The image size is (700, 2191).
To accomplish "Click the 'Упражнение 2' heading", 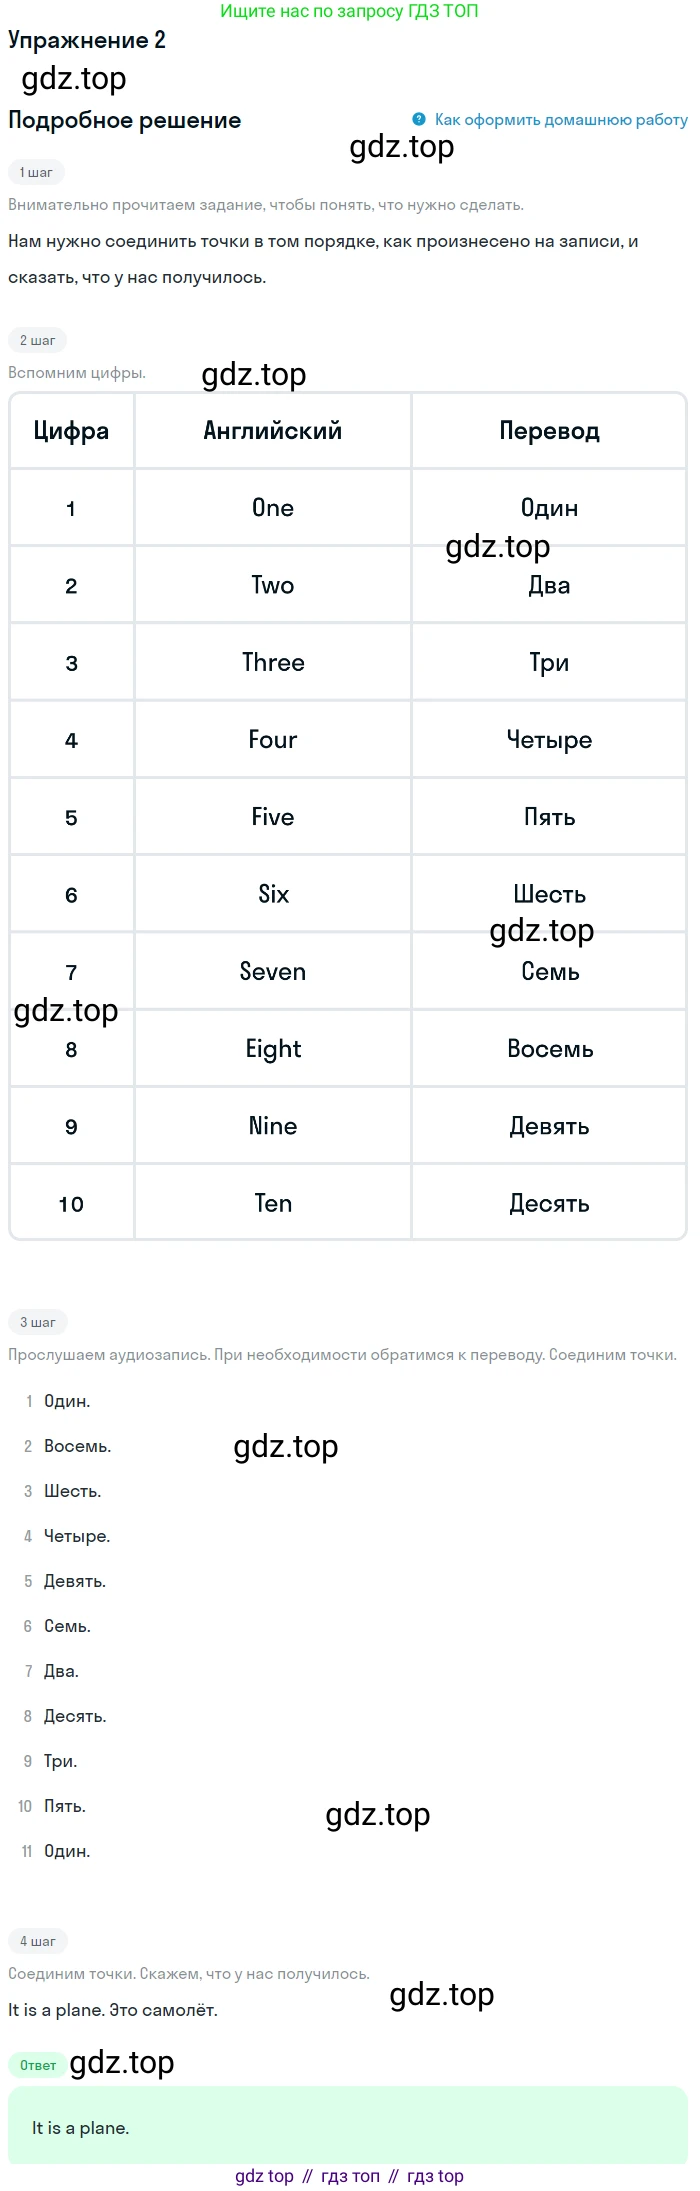I will click(x=87, y=40).
